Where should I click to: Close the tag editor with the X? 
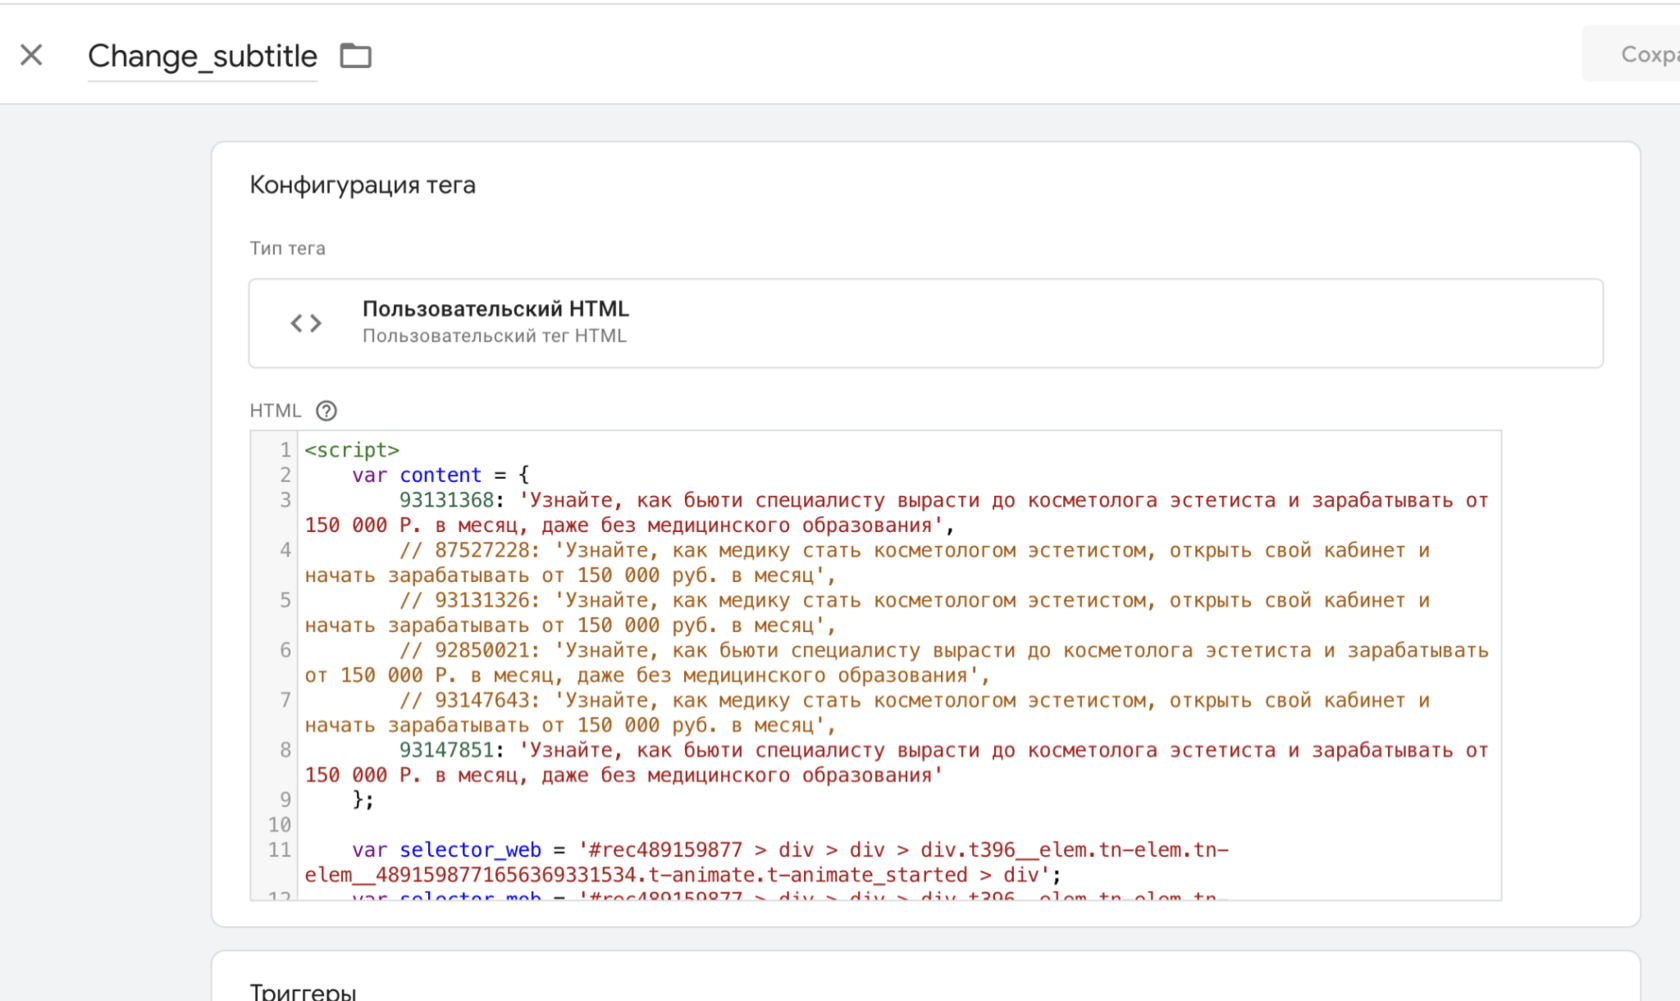[31, 55]
